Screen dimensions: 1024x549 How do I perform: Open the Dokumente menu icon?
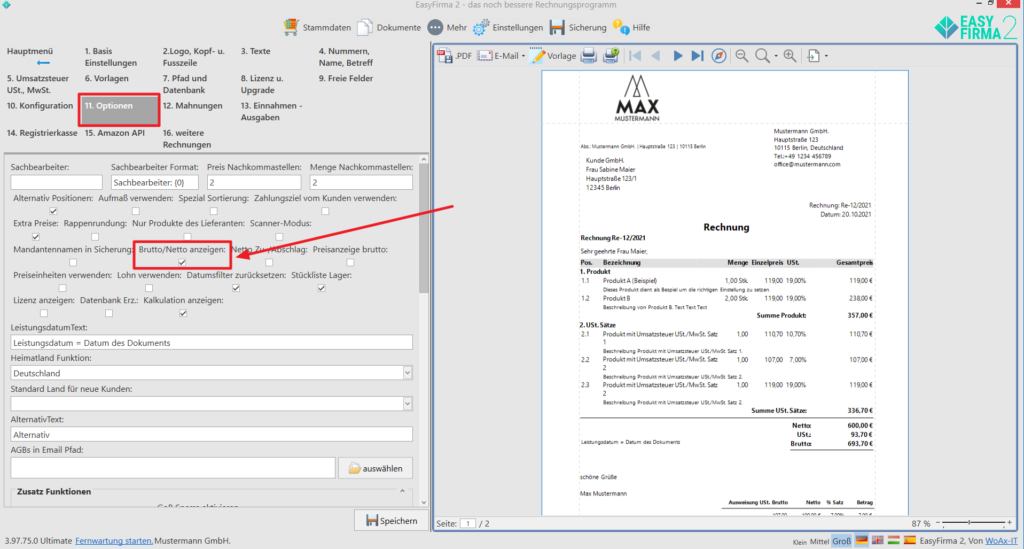(365, 27)
